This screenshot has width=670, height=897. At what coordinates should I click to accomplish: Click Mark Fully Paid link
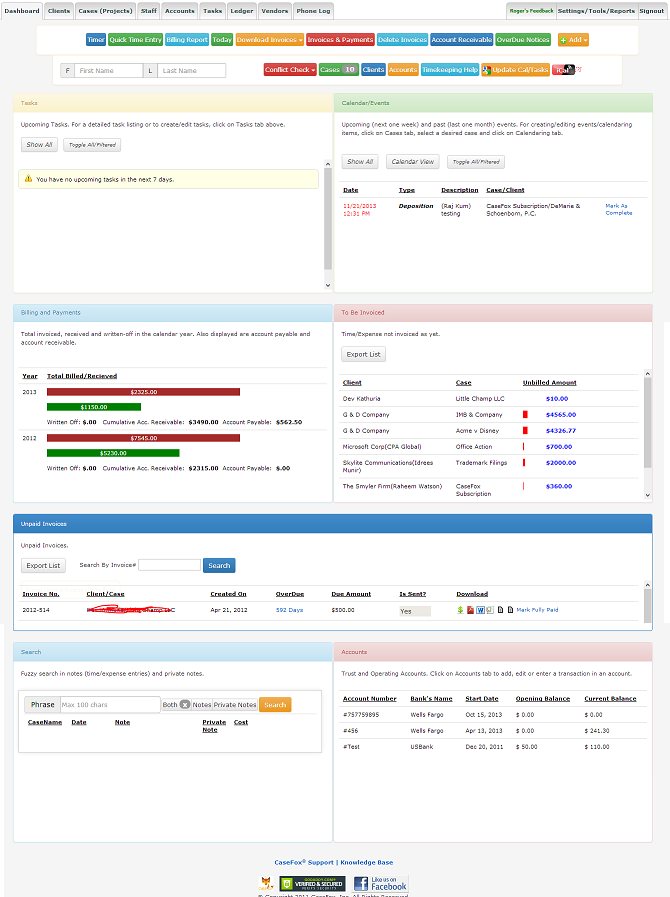click(x=537, y=609)
